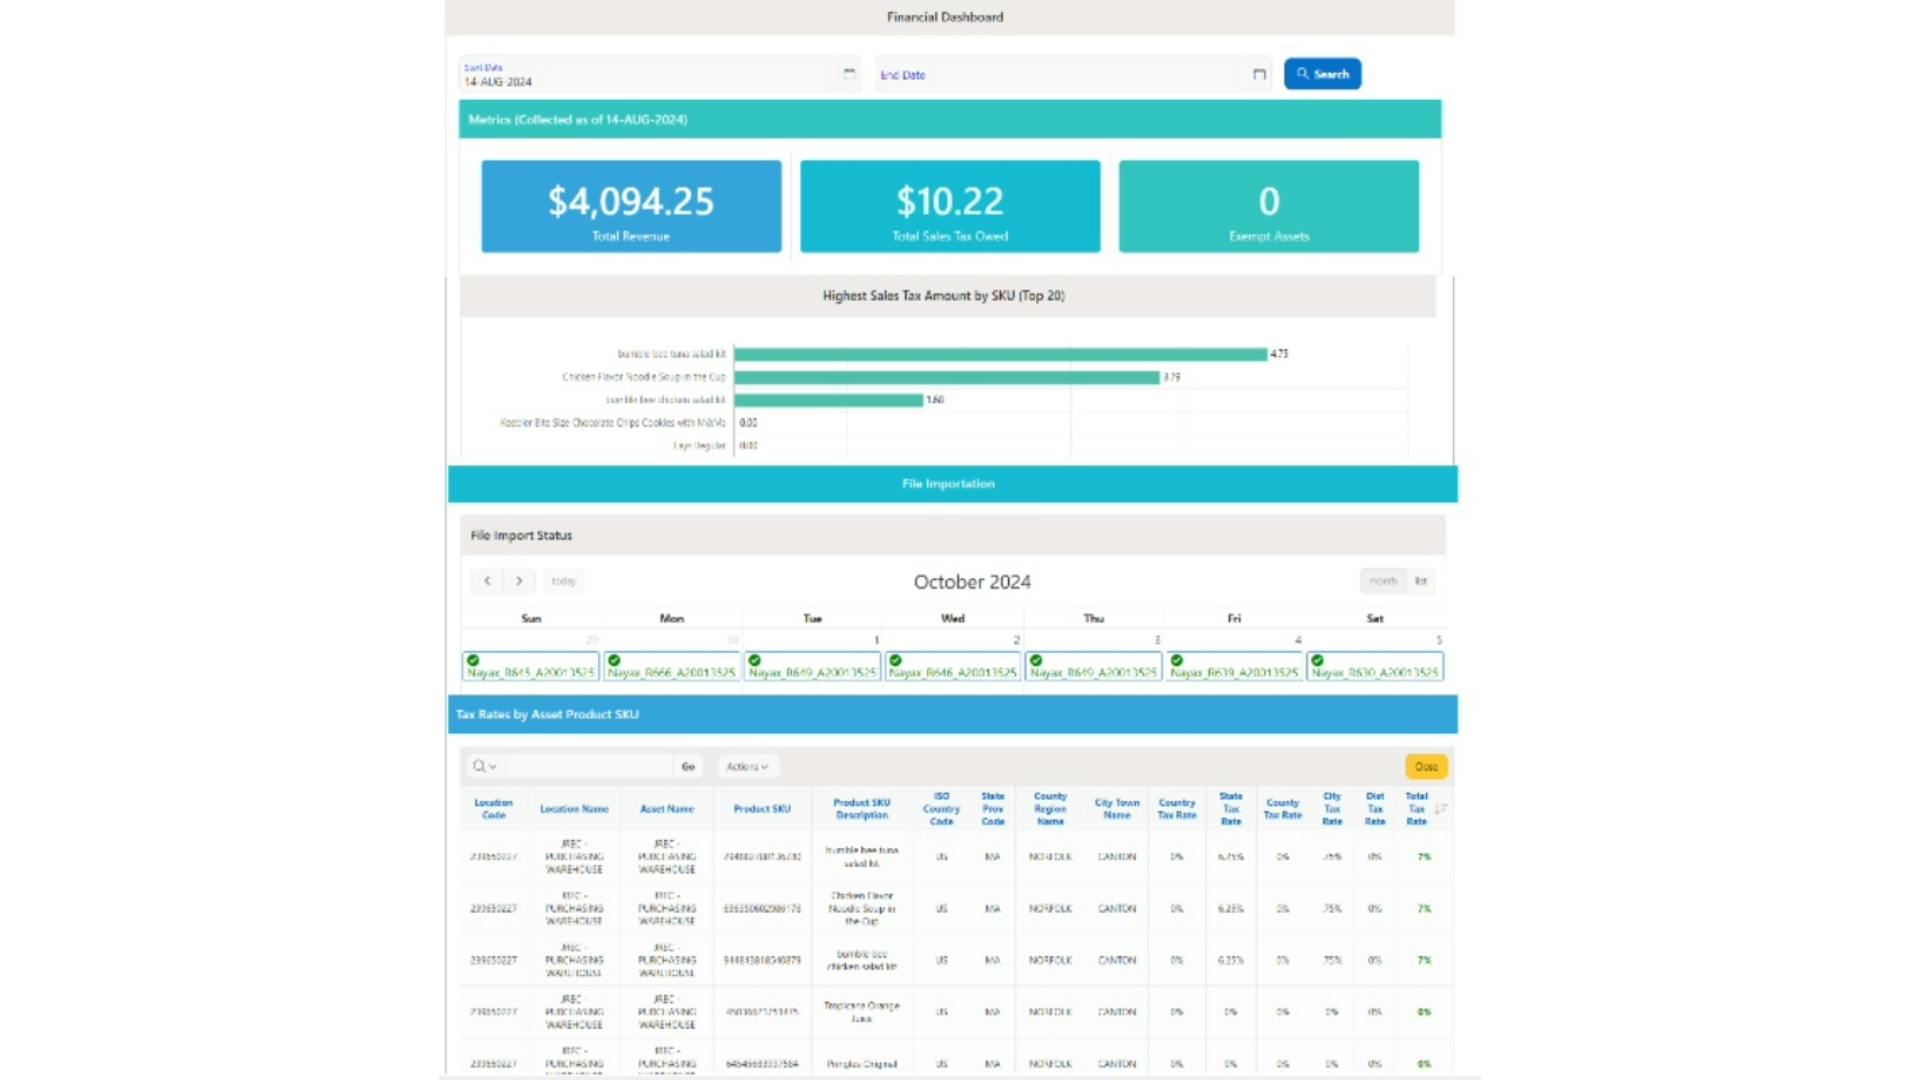Click the green checkmark on Saturday's Nayax_R630 entry
Screen dimensions: 1920x1080
(1317, 660)
